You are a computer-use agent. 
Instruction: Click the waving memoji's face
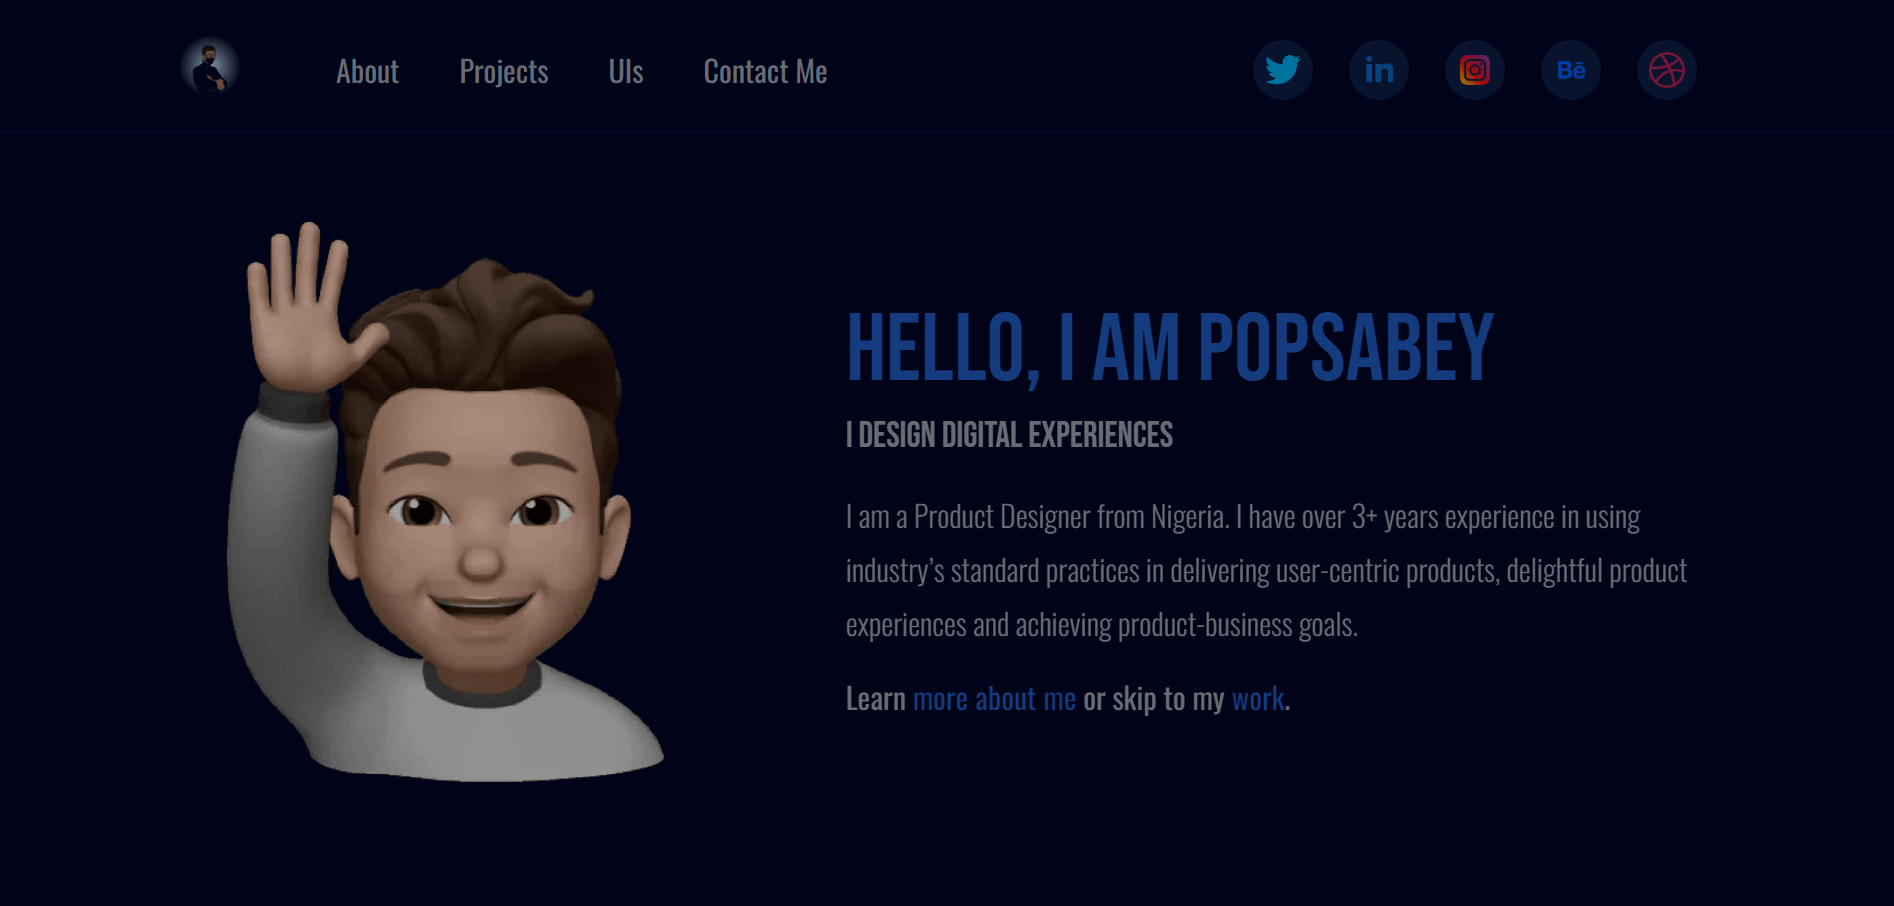[480, 530]
